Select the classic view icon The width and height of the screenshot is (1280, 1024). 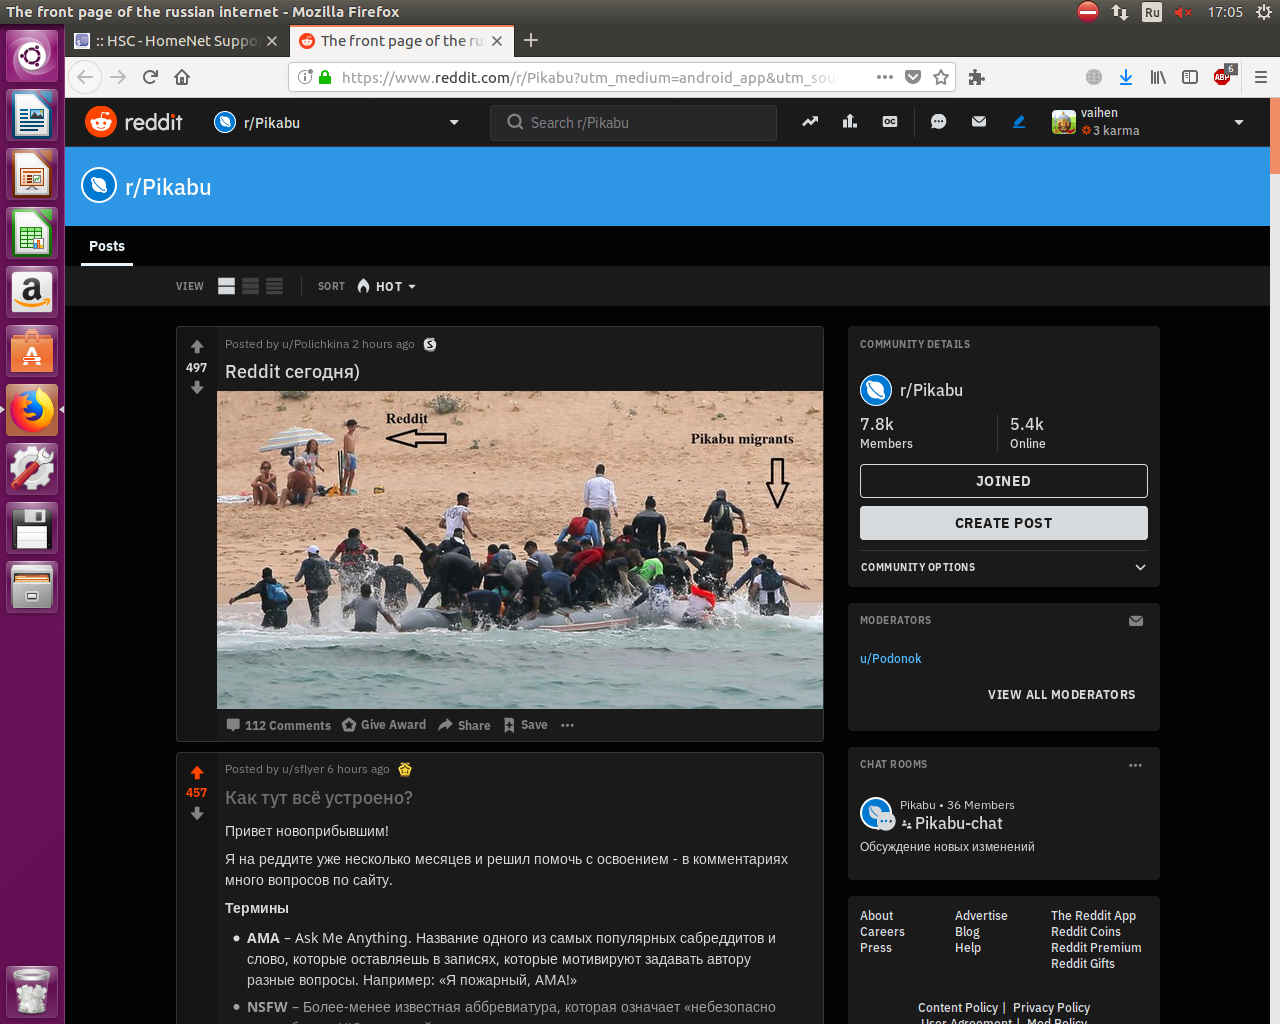point(251,286)
